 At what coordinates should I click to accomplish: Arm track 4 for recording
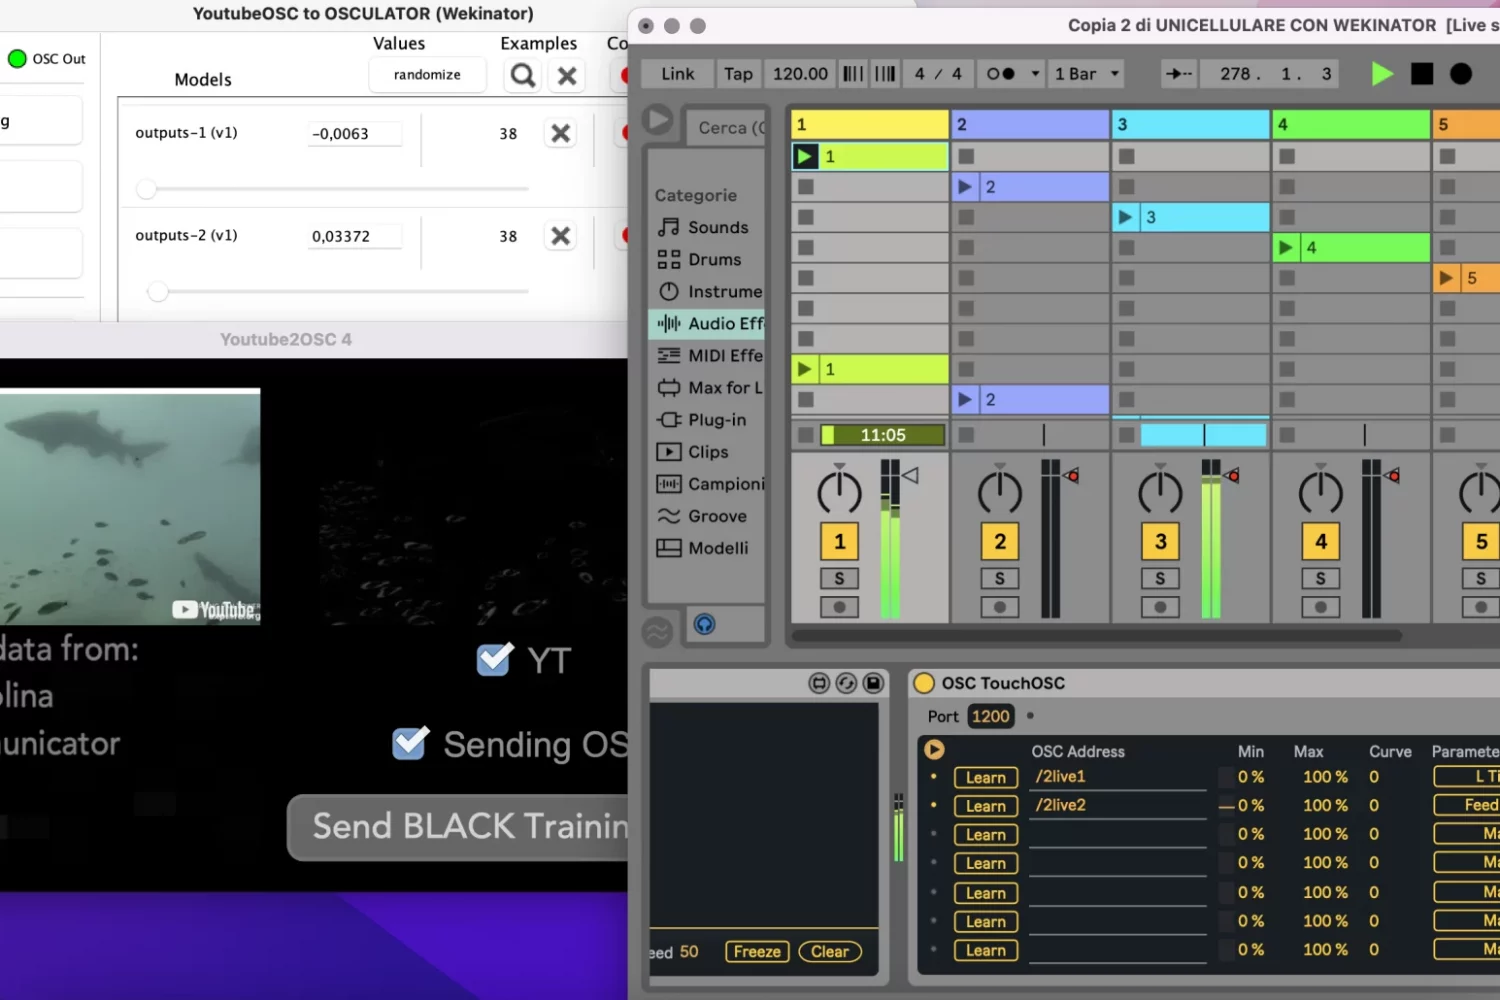pos(1321,607)
